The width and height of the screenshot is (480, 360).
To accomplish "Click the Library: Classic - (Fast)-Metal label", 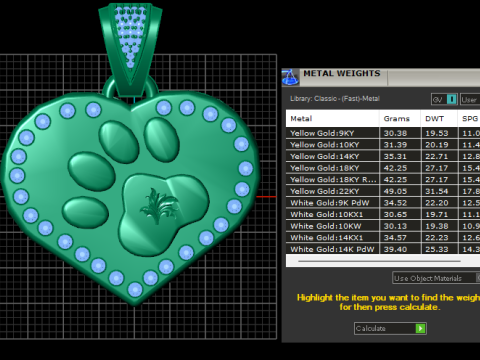I will point(335,99).
